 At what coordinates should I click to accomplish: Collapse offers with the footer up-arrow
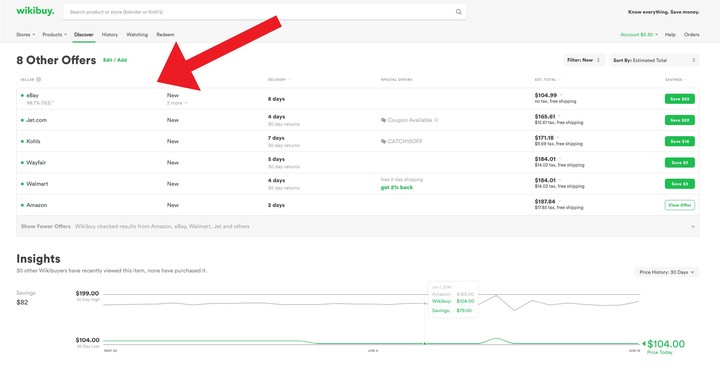(693, 226)
